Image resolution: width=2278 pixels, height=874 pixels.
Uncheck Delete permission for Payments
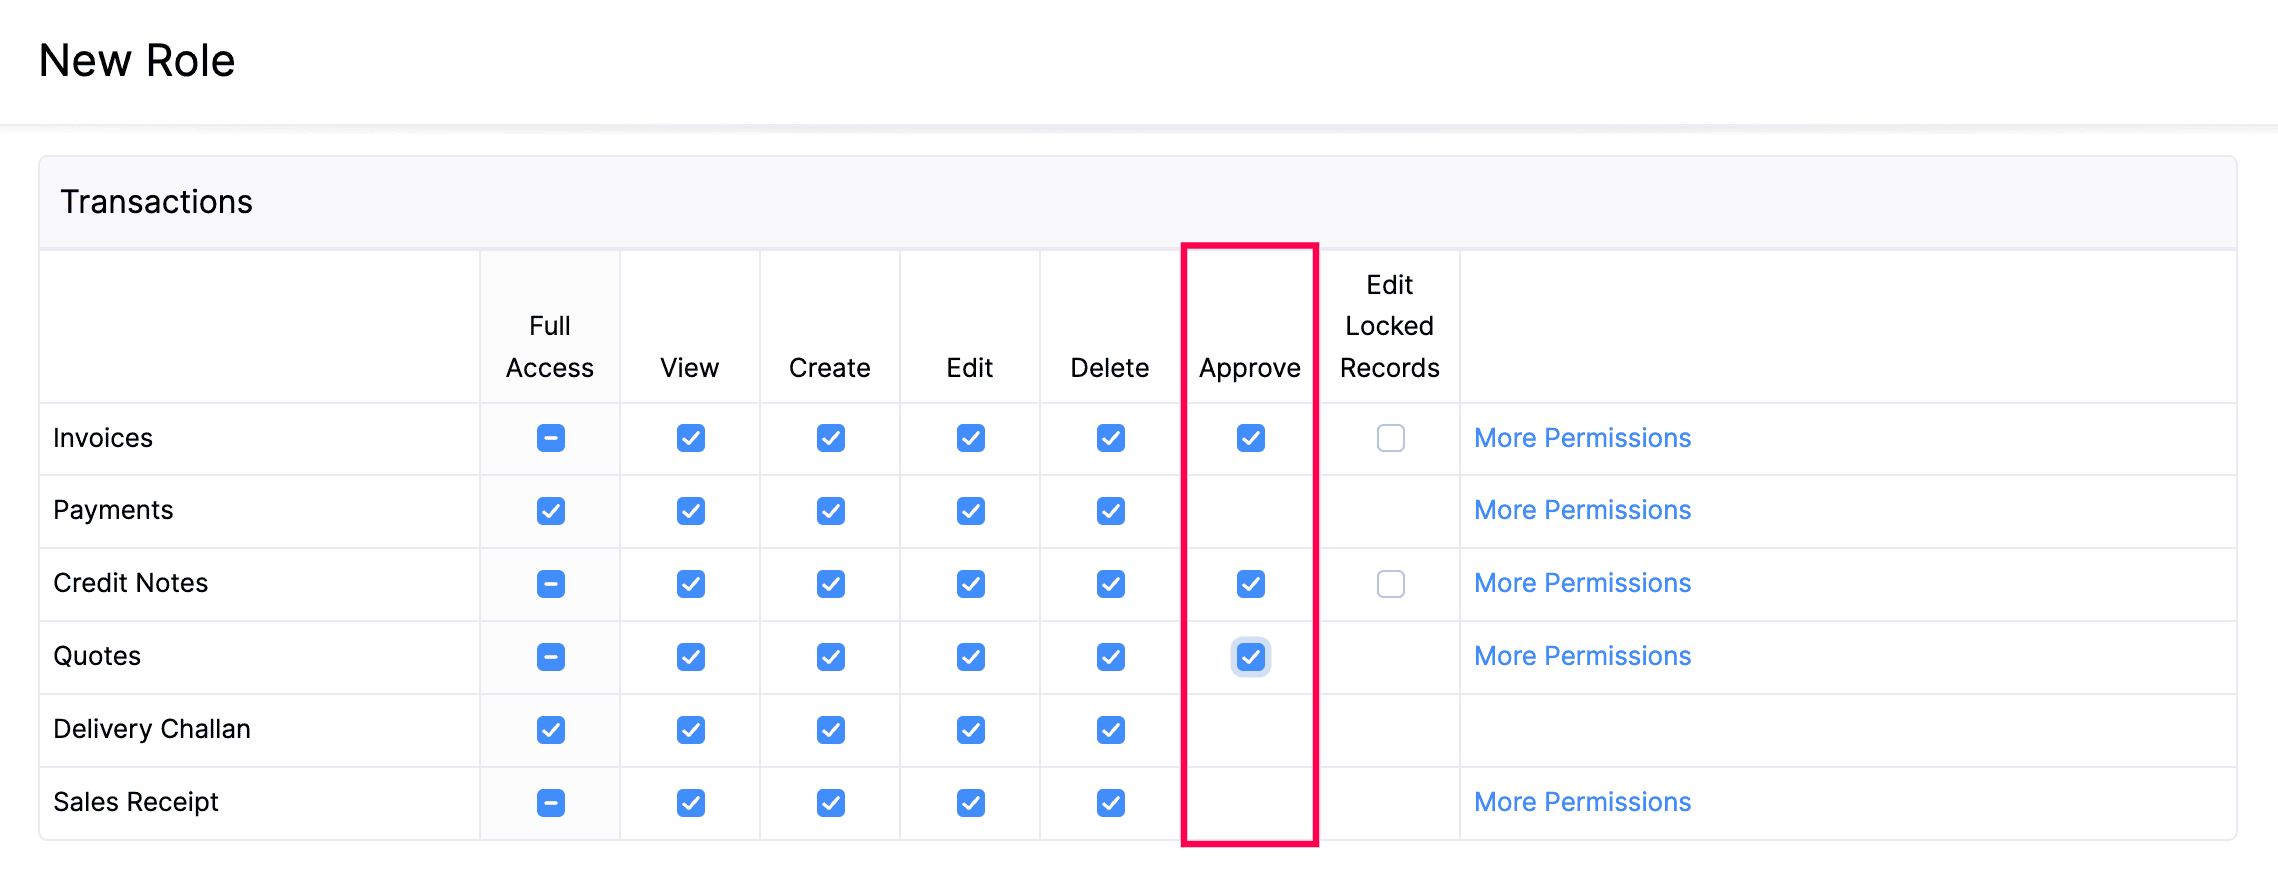point(1111,511)
